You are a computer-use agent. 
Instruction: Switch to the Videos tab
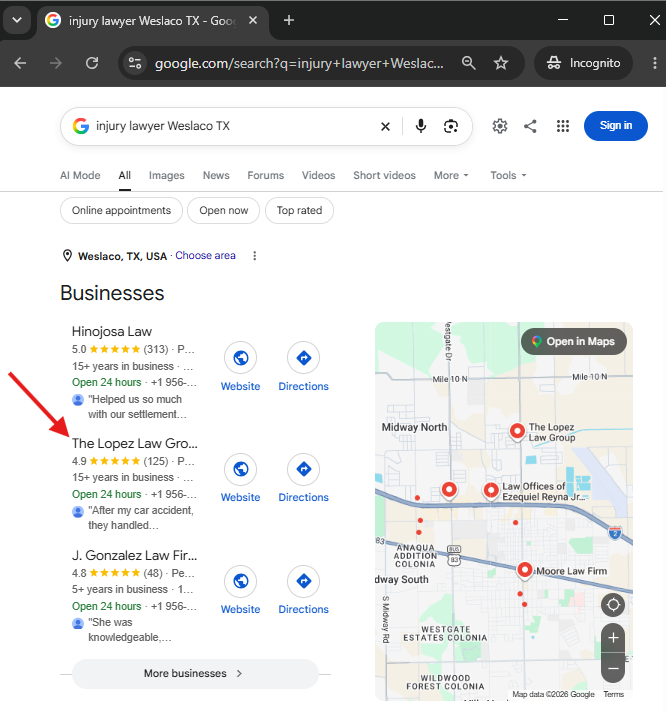point(318,176)
